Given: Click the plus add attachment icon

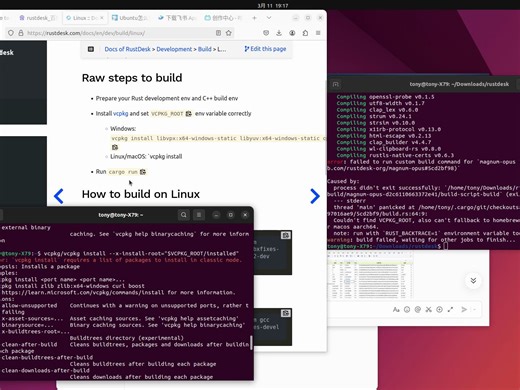Looking at the screenshot, I should pos(440,309).
